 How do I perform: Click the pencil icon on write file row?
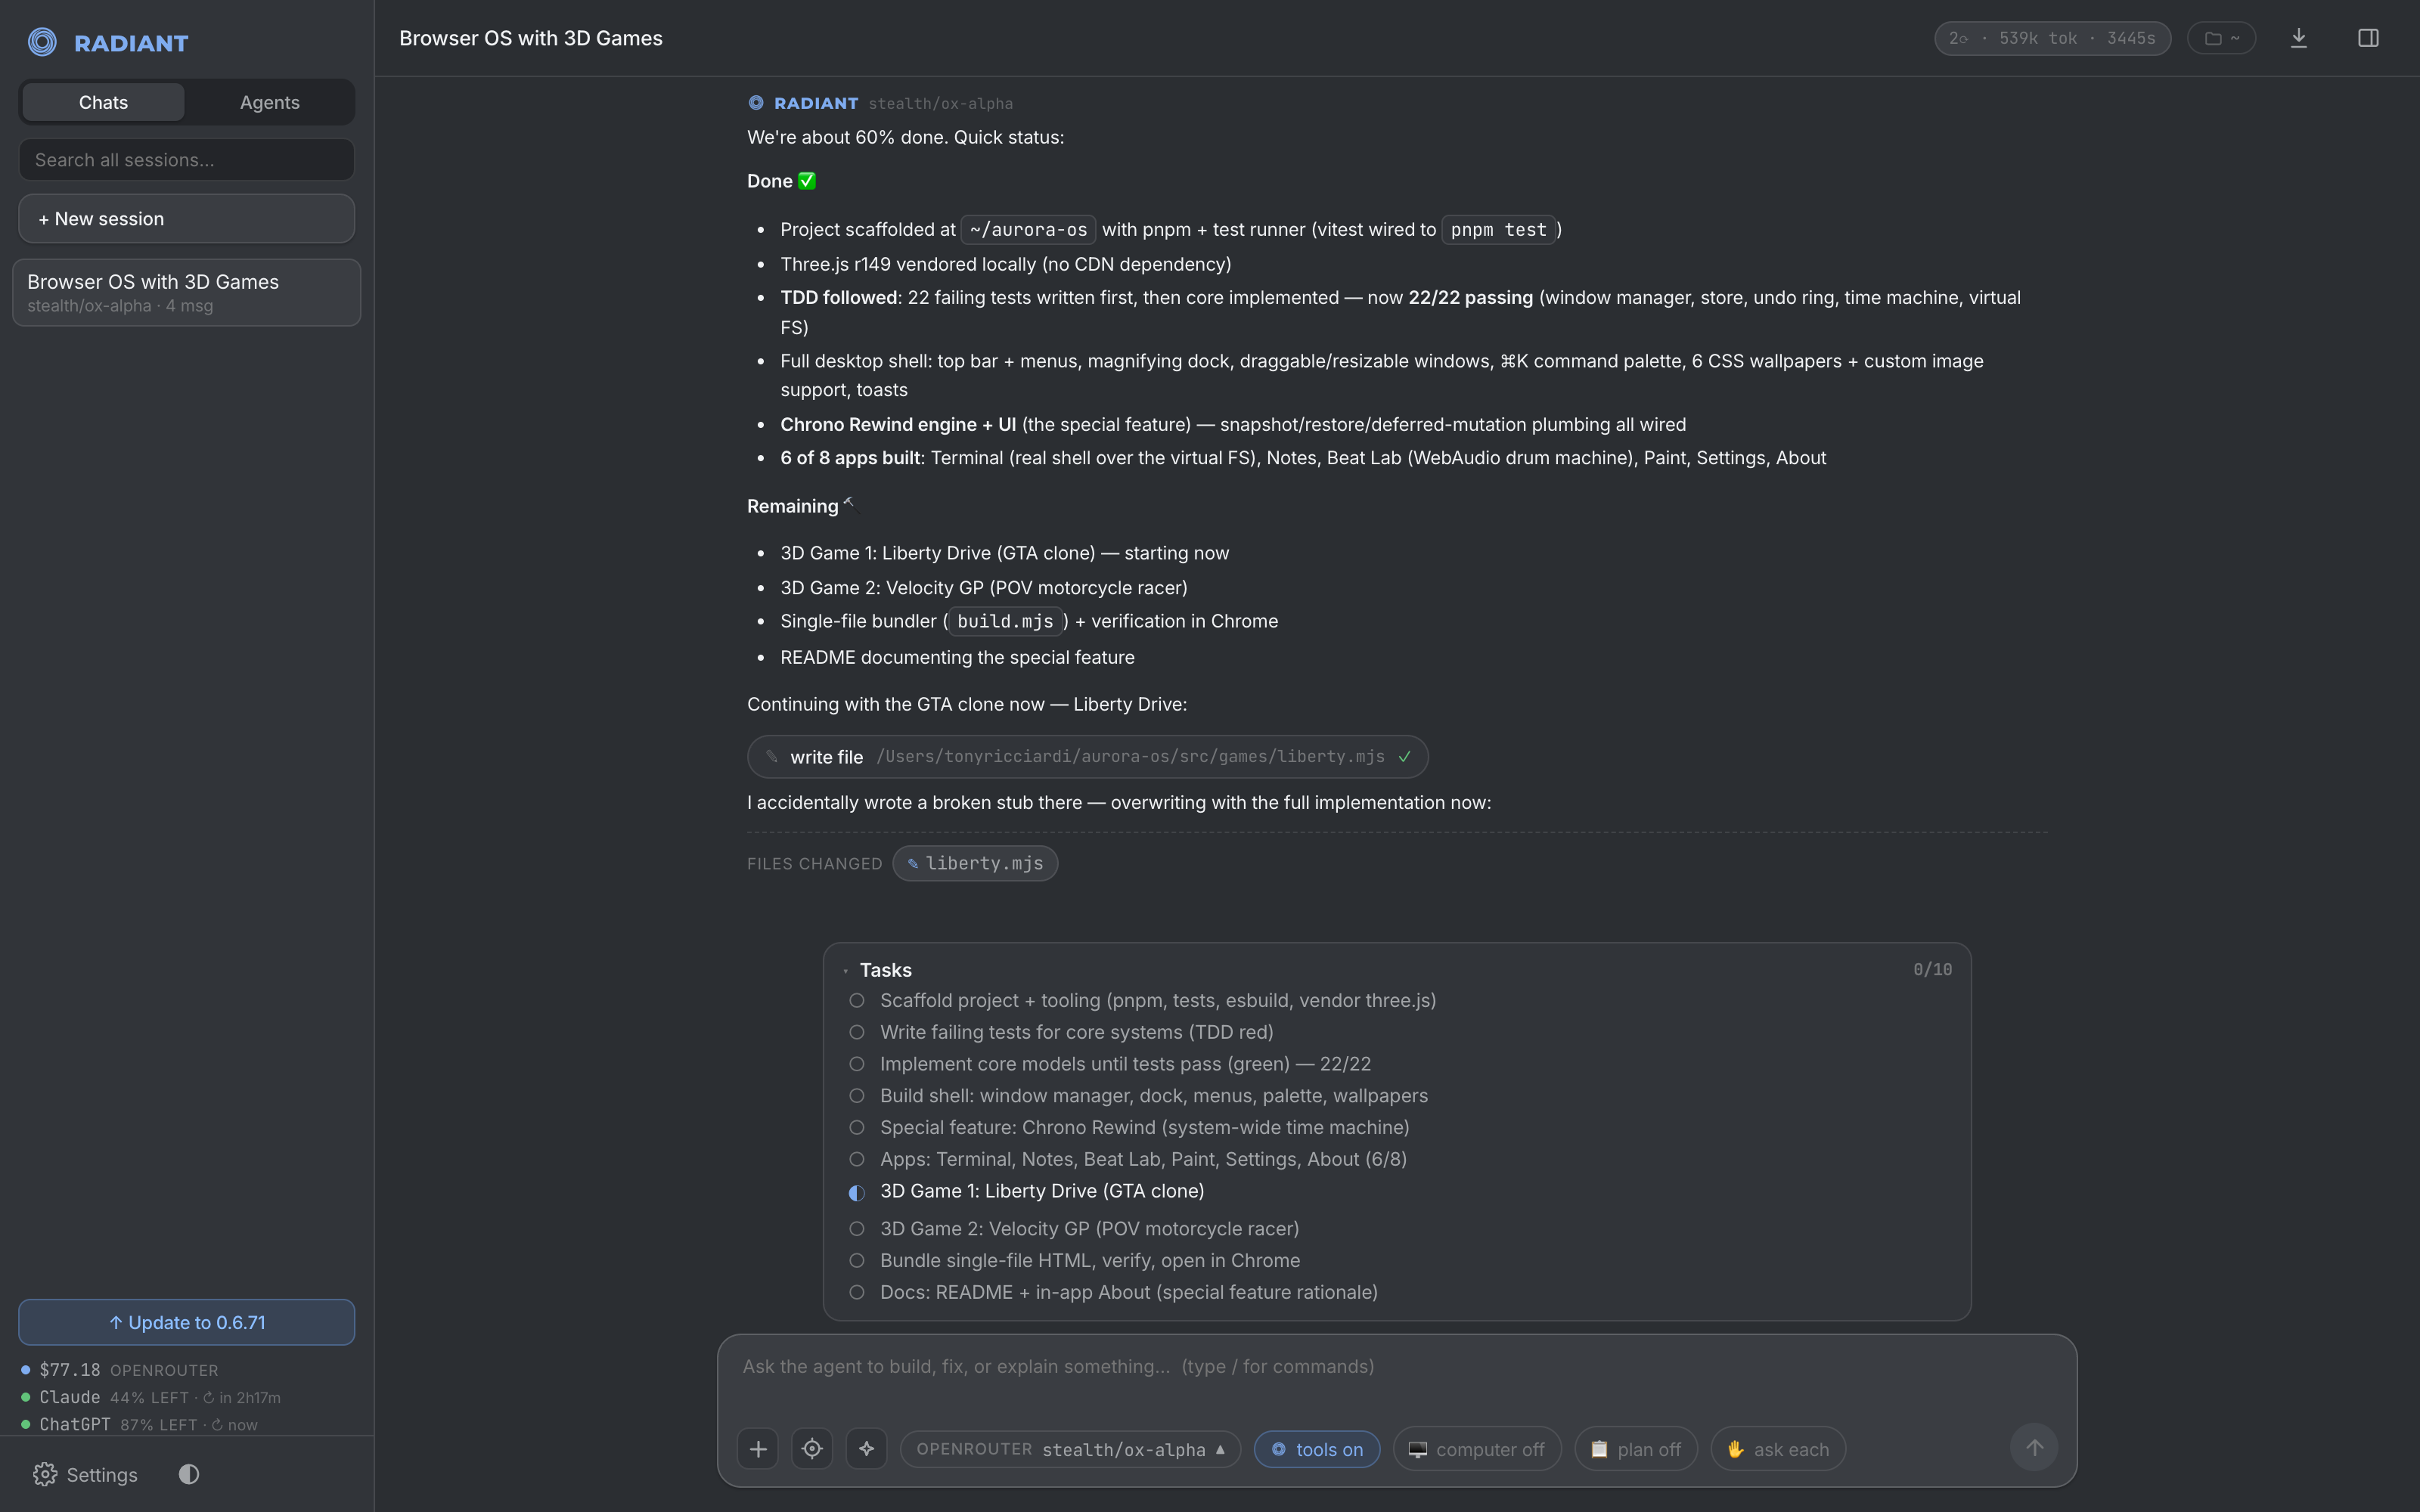pyautogui.click(x=771, y=757)
